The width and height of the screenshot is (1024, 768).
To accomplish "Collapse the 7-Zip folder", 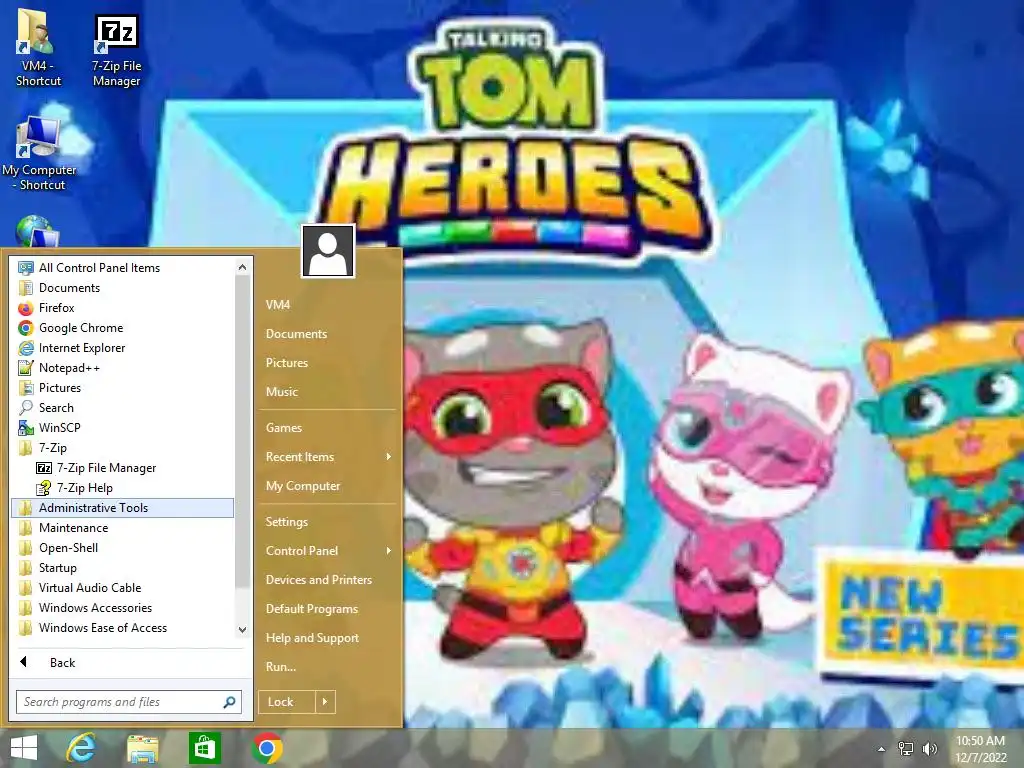I will tap(123, 448).
